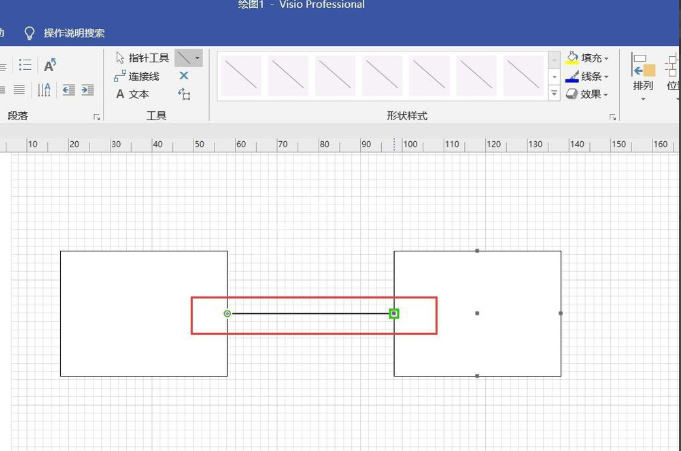Click the increase indent icon

pyautogui.click(x=88, y=90)
